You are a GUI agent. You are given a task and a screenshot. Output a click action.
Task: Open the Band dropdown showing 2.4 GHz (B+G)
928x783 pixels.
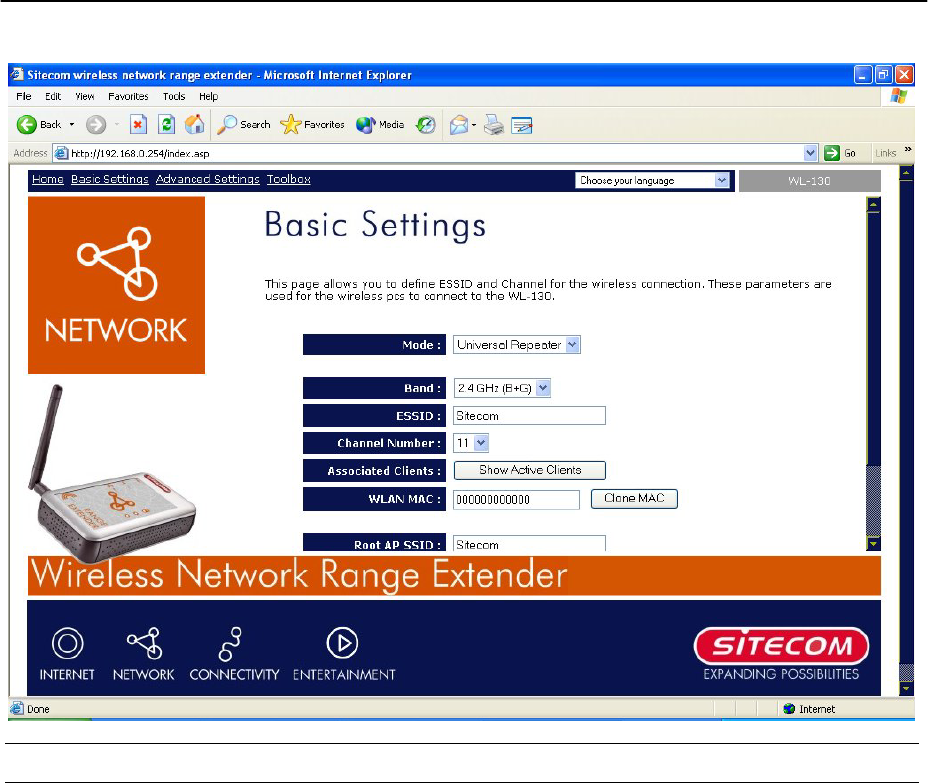(x=543, y=388)
